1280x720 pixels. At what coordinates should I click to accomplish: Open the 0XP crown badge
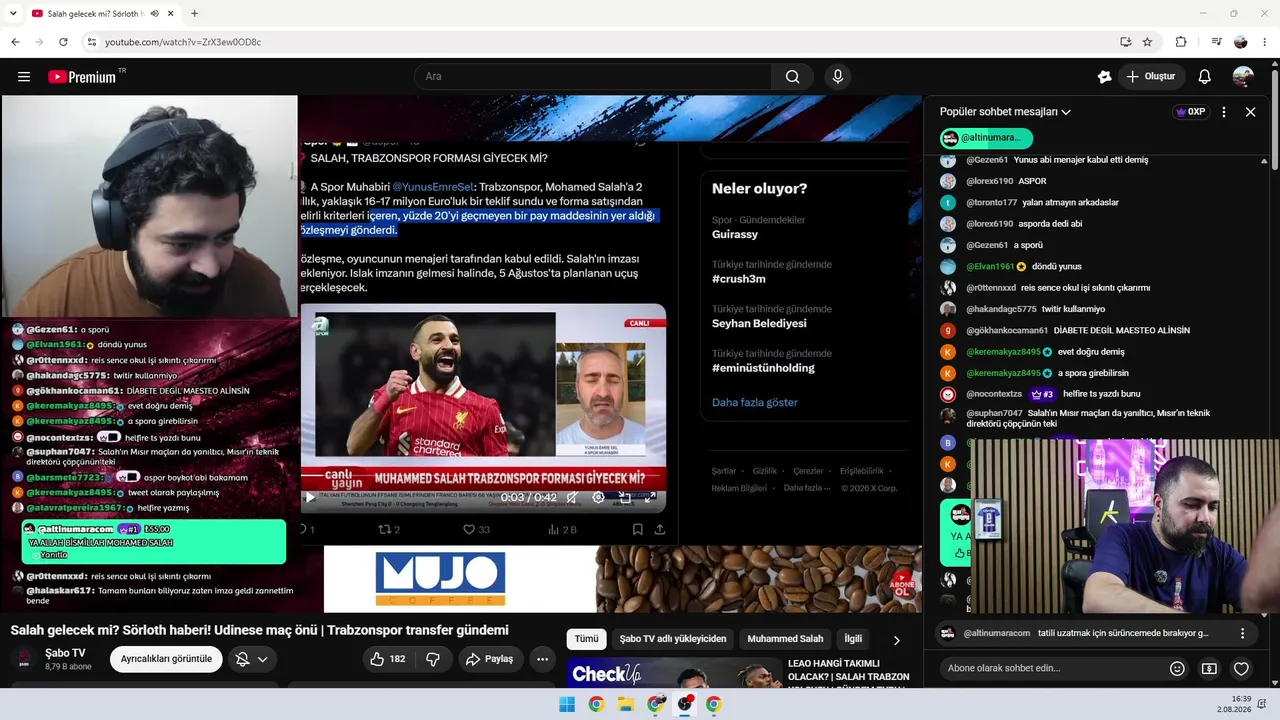pyautogui.click(x=1191, y=112)
